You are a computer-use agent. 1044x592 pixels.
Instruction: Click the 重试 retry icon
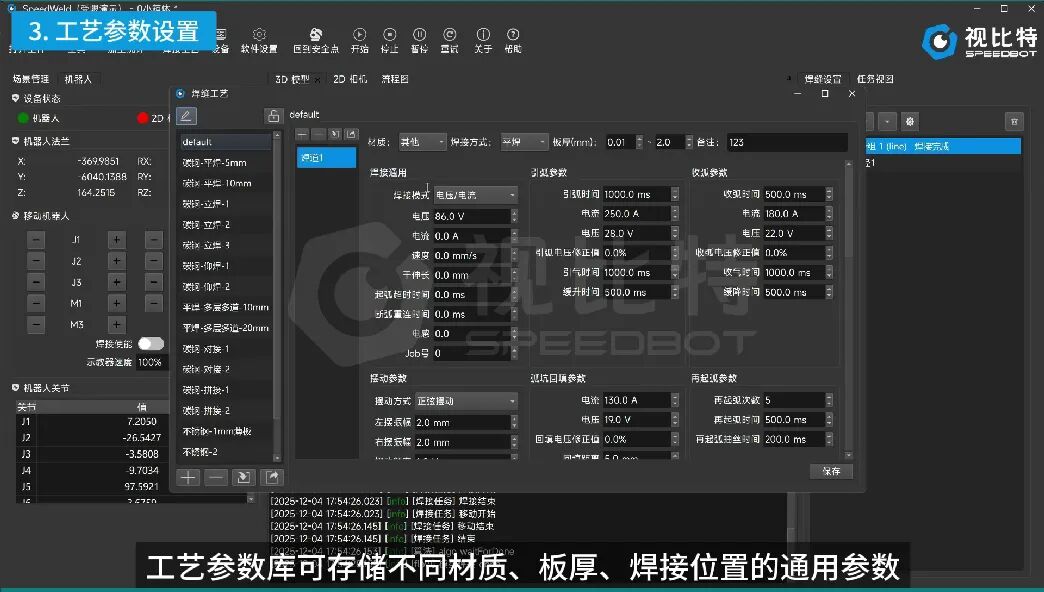[x=449, y=41]
